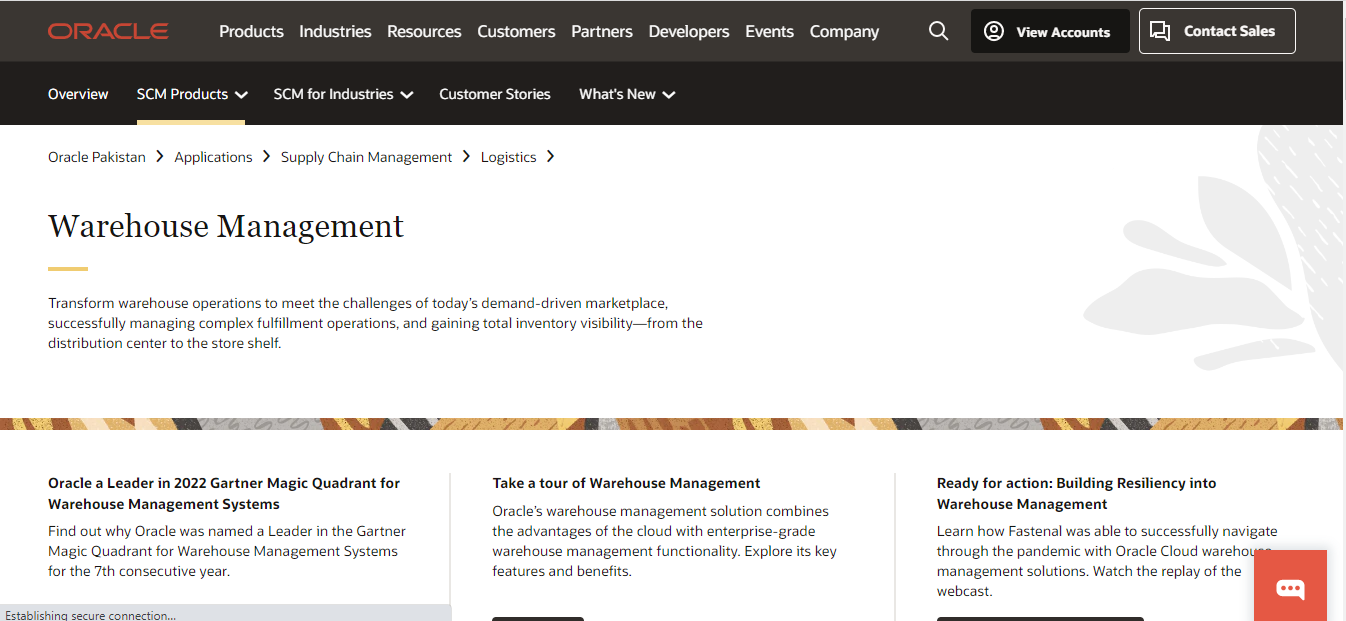Image resolution: width=1346 pixels, height=621 pixels.
Task: Click the user icon in View Accounts
Action: tap(994, 31)
